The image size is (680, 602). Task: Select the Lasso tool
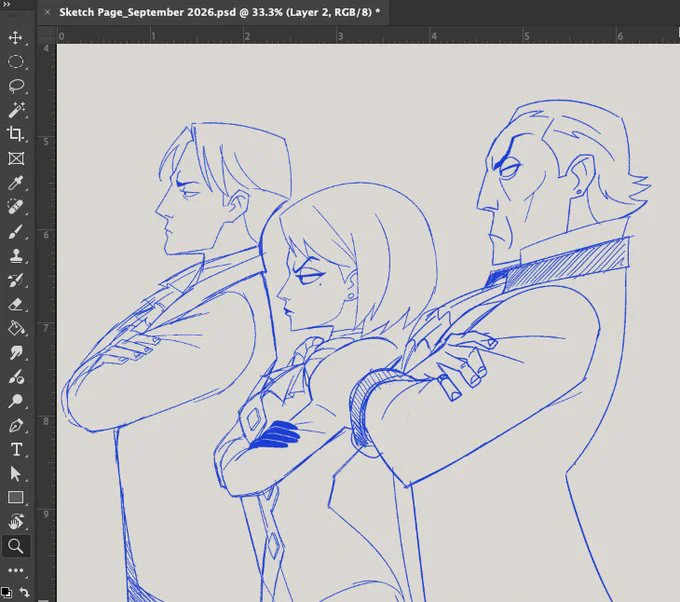click(x=16, y=86)
